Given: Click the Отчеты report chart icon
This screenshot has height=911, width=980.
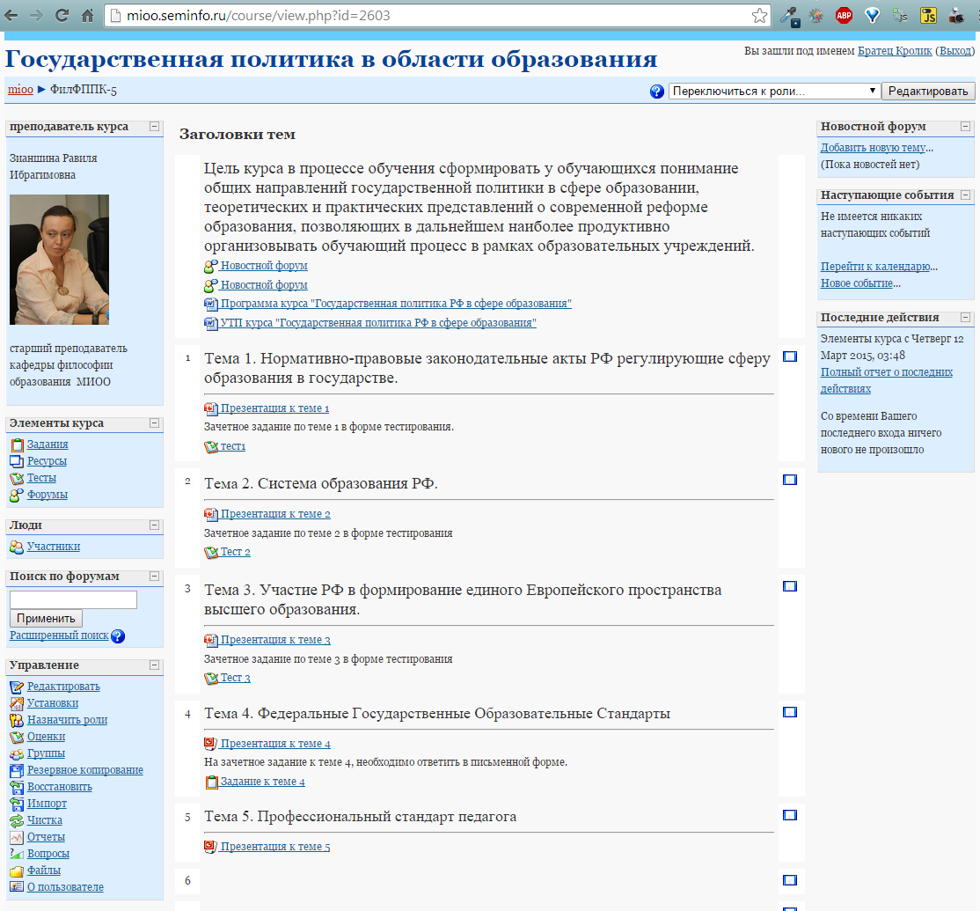Looking at the screenshot, I should (17, 838).
